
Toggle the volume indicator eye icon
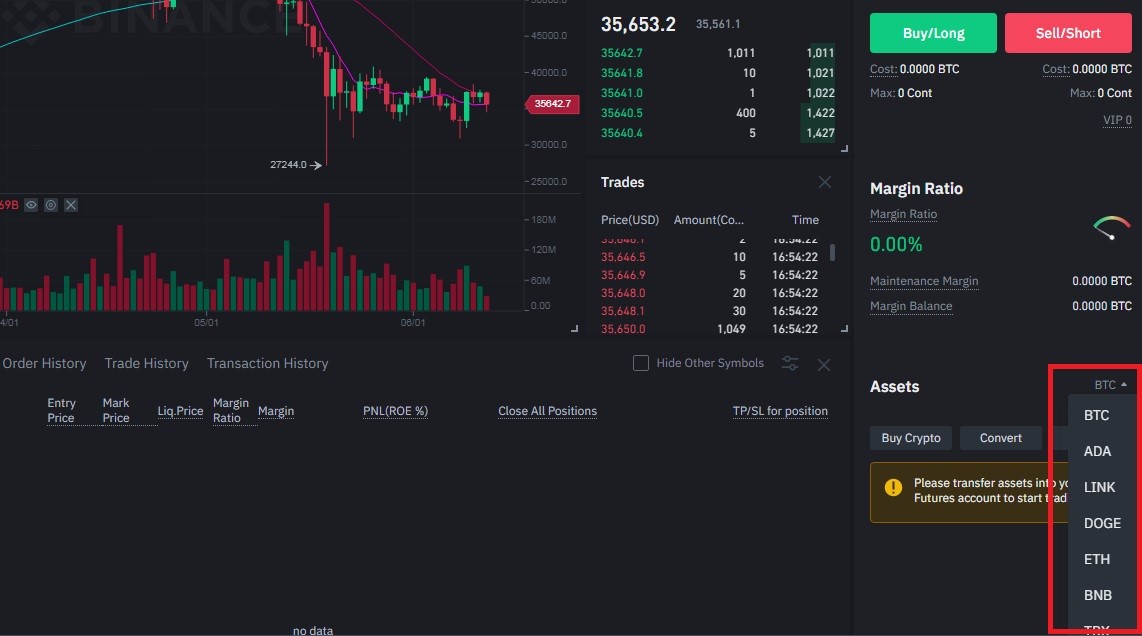31,205
